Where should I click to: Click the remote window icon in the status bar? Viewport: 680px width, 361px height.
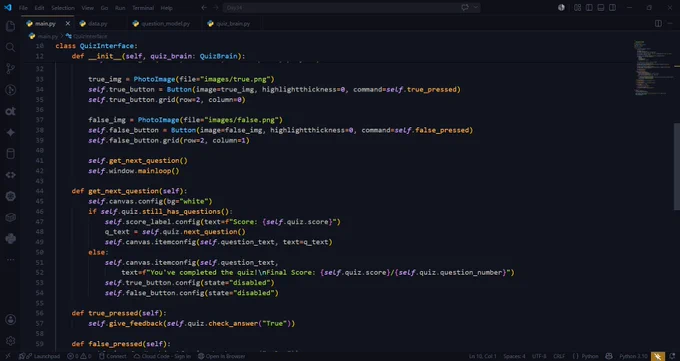[8, 356]
